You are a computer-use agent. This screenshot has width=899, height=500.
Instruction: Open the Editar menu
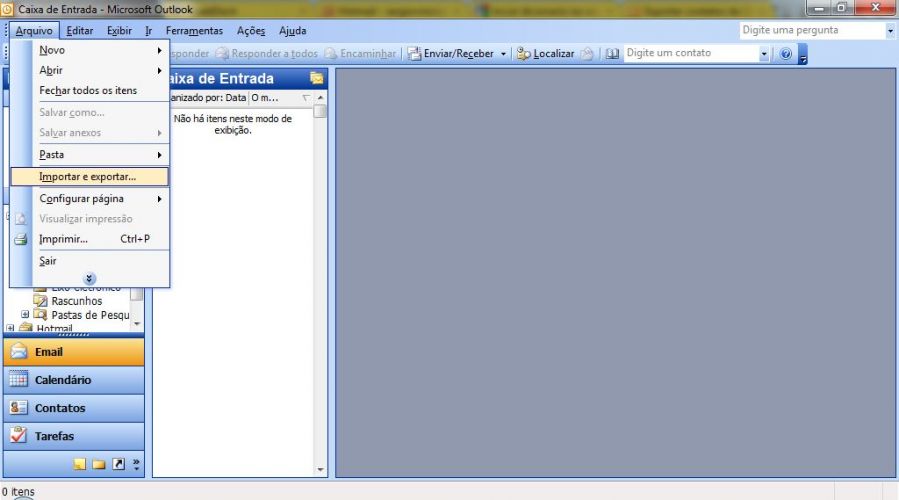(80, 30)
